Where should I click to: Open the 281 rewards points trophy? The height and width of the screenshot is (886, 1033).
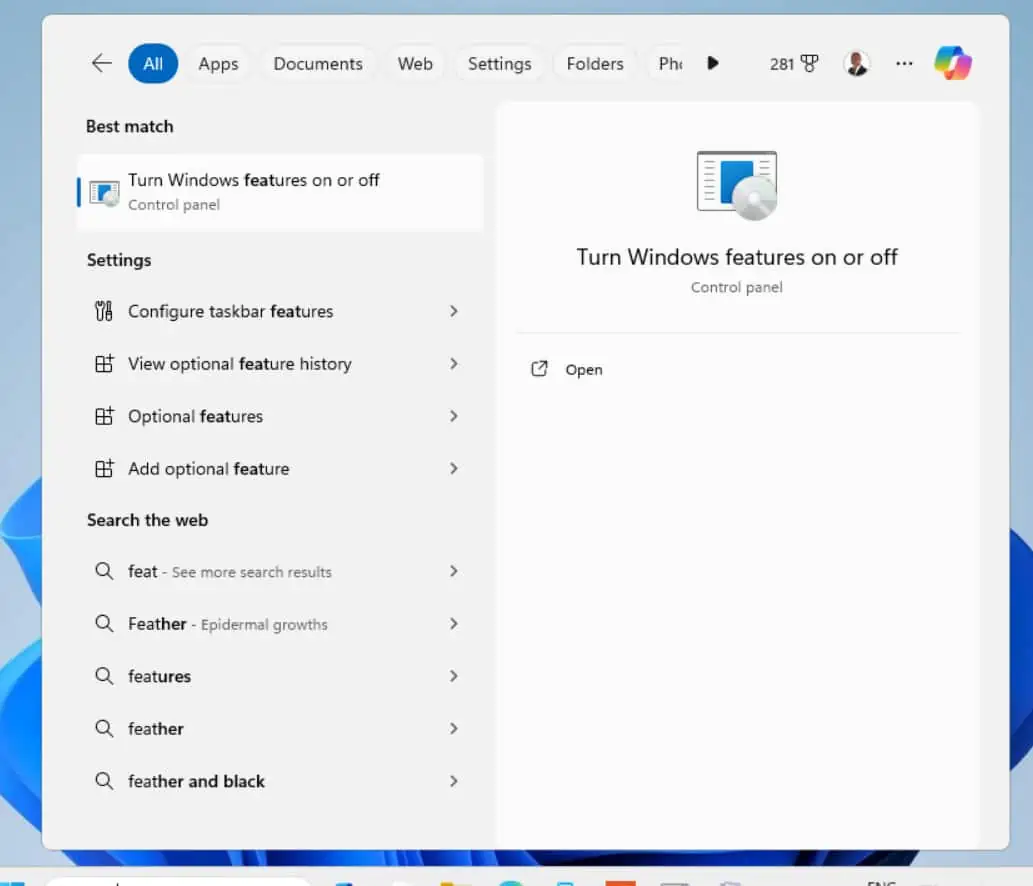tap(794, 63)
